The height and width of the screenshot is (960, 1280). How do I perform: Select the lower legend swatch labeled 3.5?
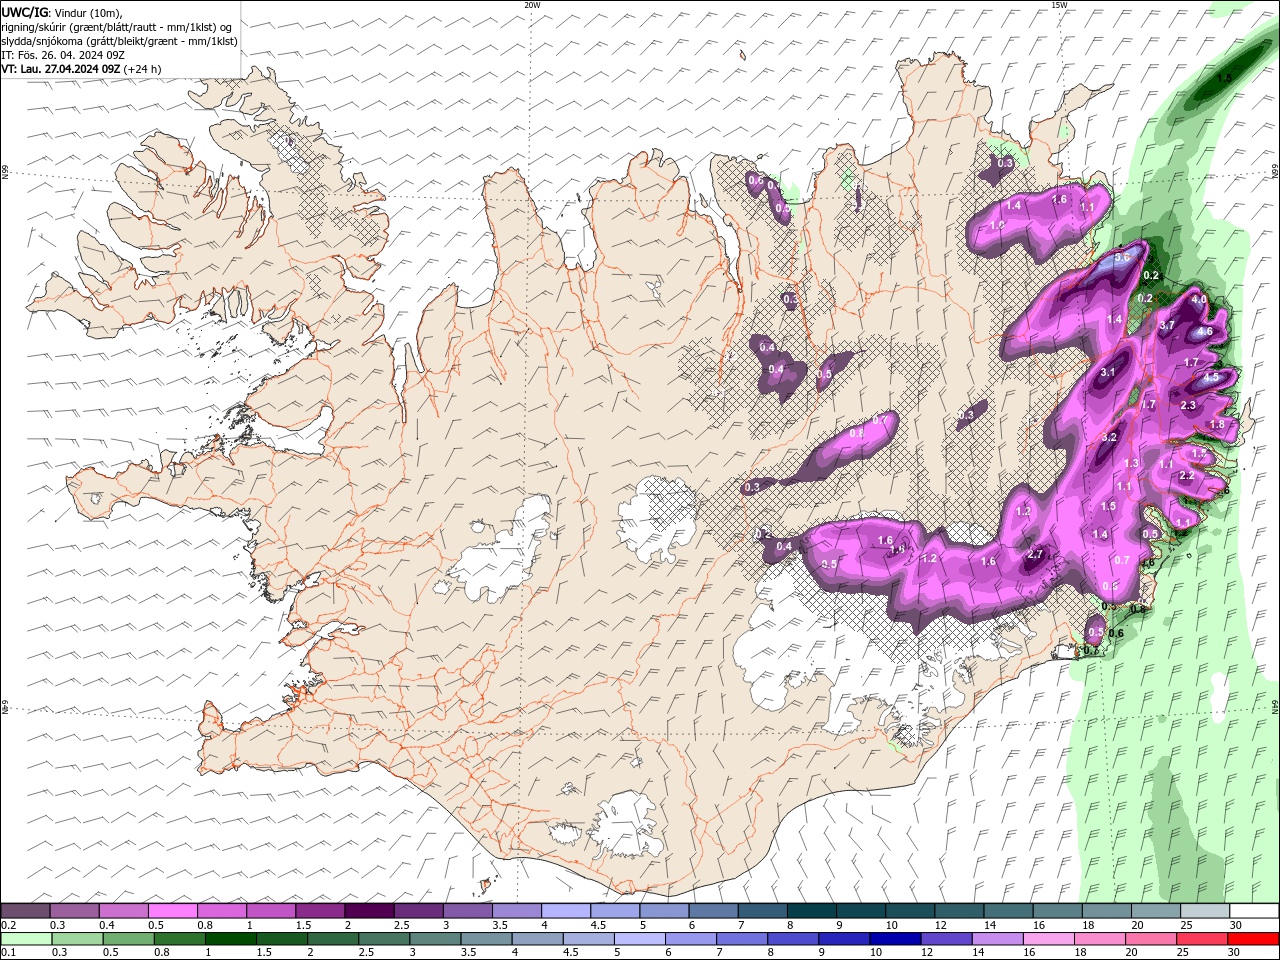click(485, 939)
